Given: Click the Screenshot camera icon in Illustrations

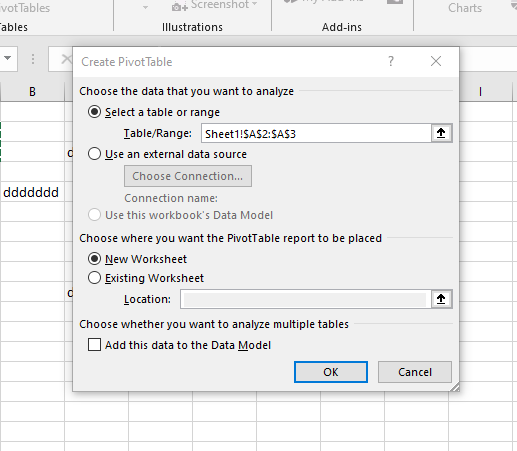Looking at the screenshot, I should point(180,6).
